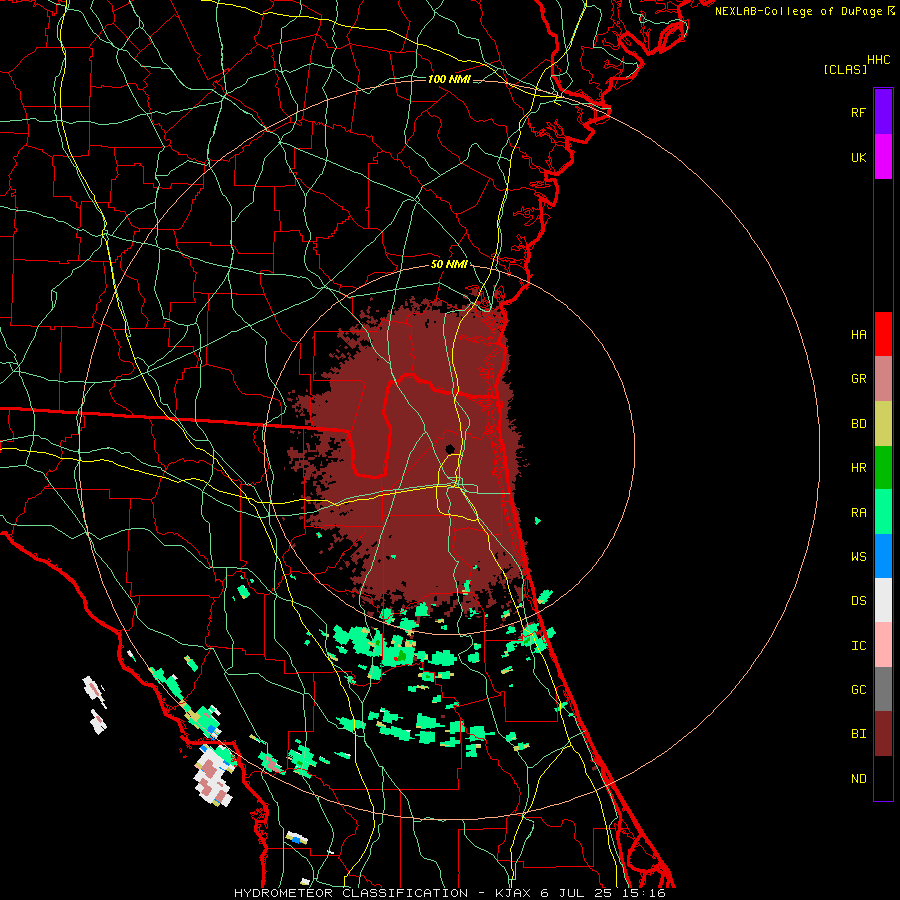
Task: Click the BD legend label
Action: (x=858, y=424)
